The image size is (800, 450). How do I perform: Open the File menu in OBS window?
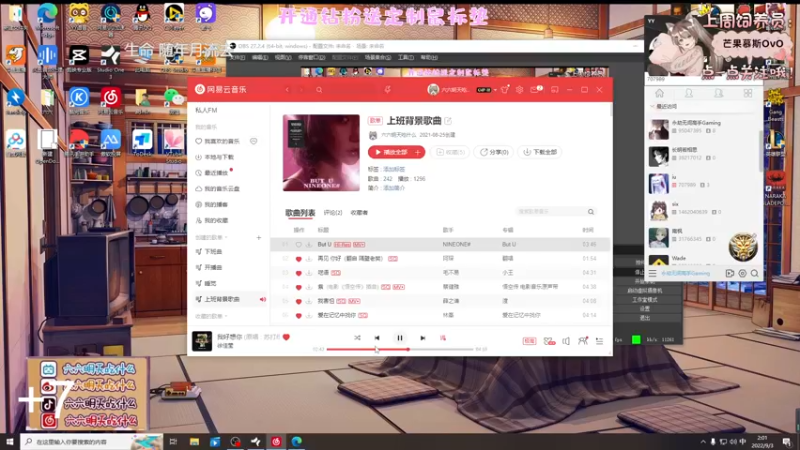(x=237, y=58)
